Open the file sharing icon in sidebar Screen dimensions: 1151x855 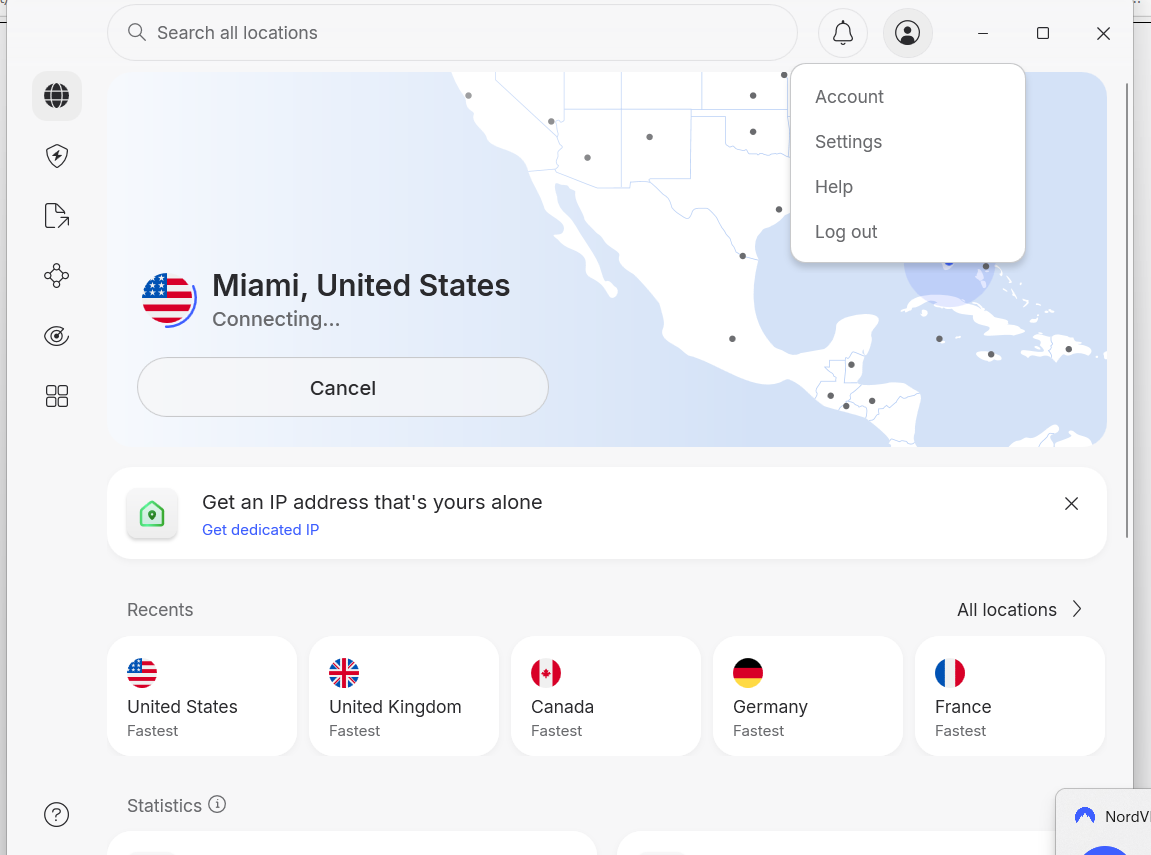57,216
